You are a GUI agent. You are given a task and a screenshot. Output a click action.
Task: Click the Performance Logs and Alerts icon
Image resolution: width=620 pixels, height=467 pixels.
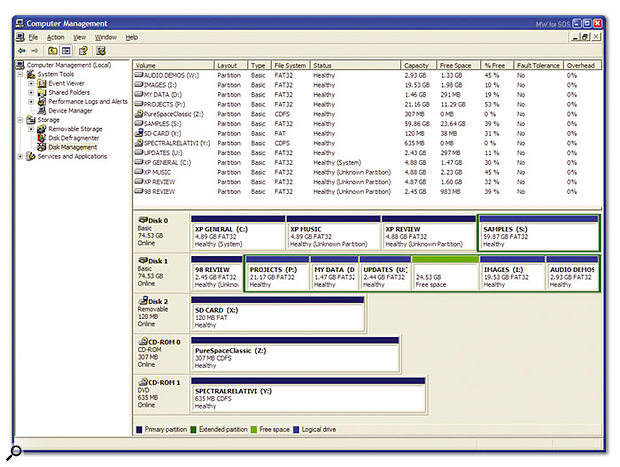coord(42,102)
